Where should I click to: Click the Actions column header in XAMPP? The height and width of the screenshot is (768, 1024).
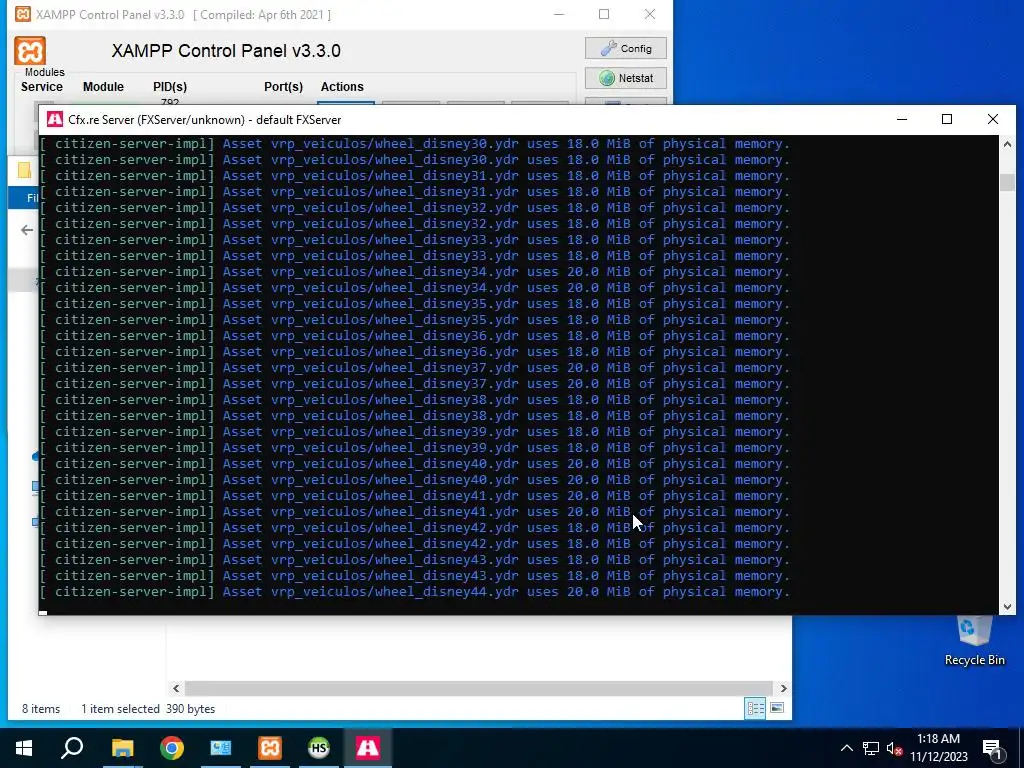coord(342,87)
